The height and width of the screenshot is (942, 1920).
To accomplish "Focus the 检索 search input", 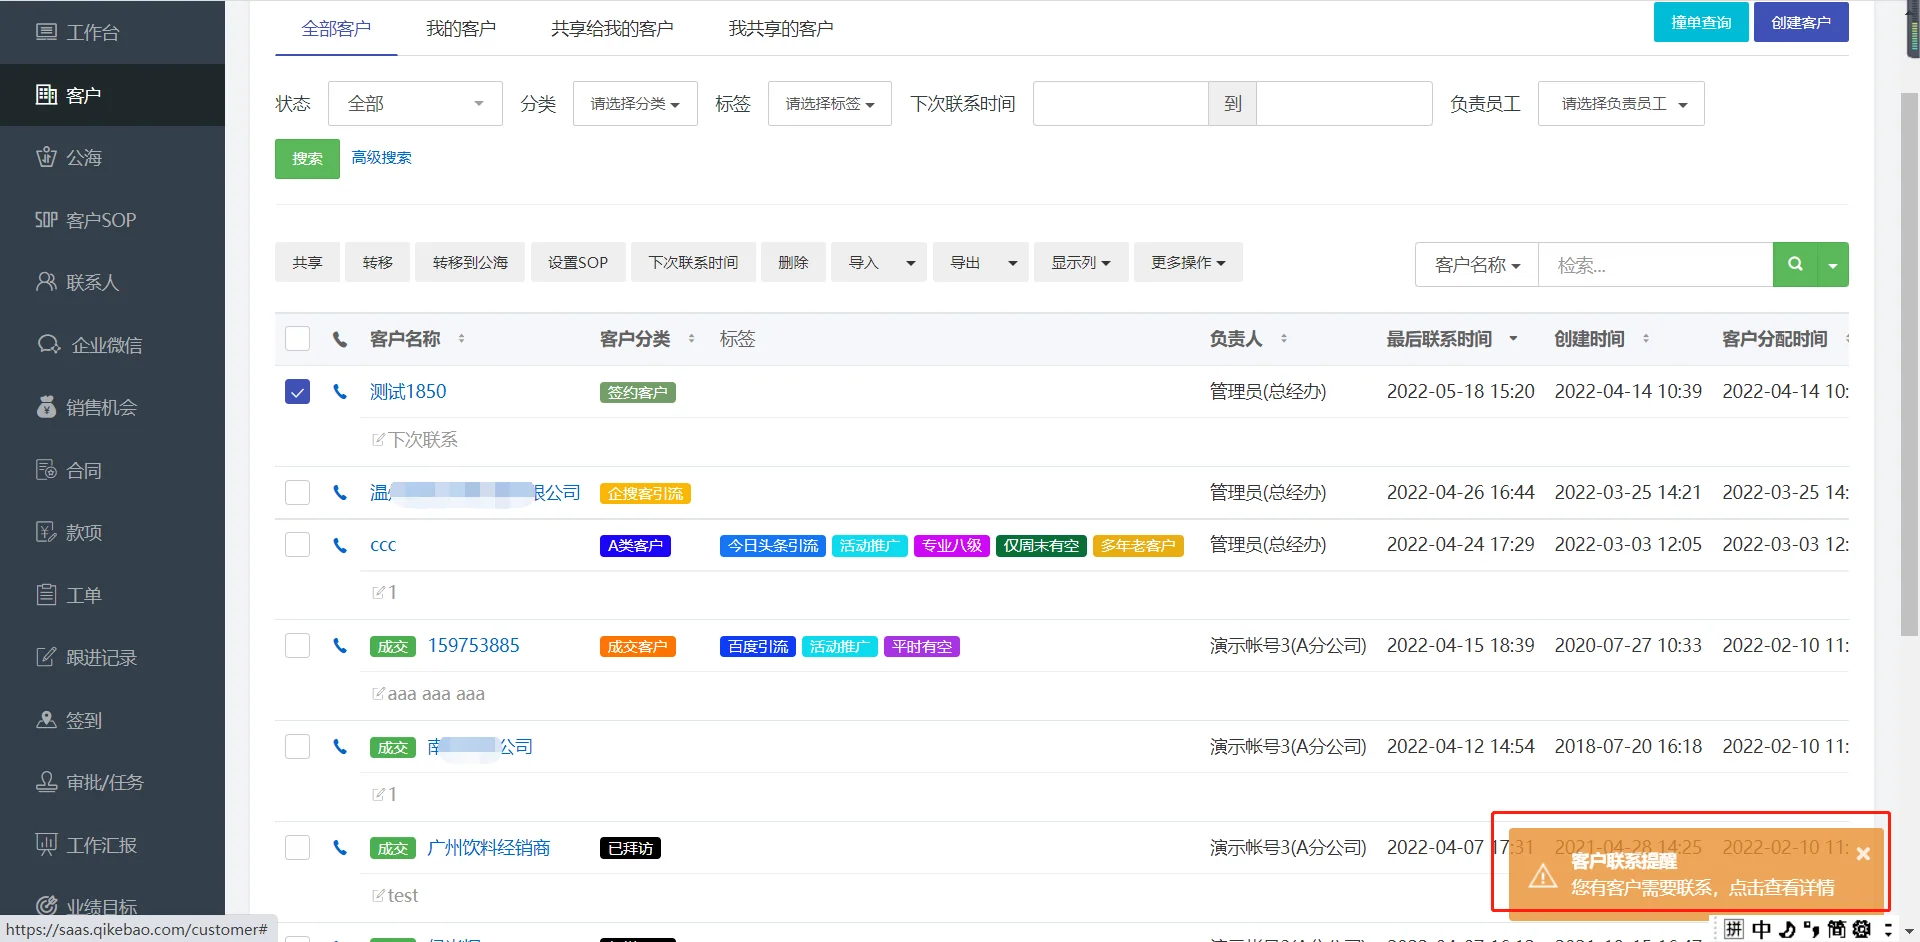I will [1655, 265].
